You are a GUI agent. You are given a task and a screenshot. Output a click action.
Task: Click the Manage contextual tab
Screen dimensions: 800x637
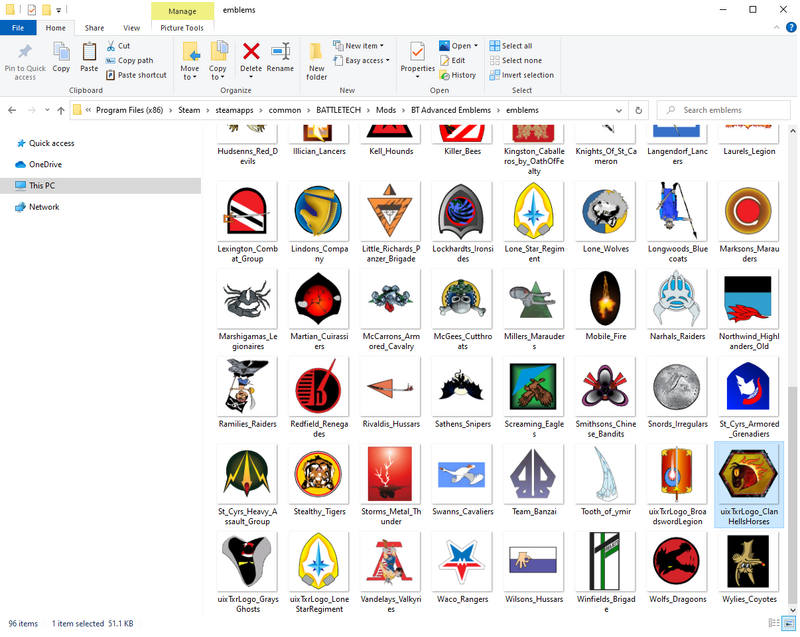pyautogui.click(x=182, y=11)
